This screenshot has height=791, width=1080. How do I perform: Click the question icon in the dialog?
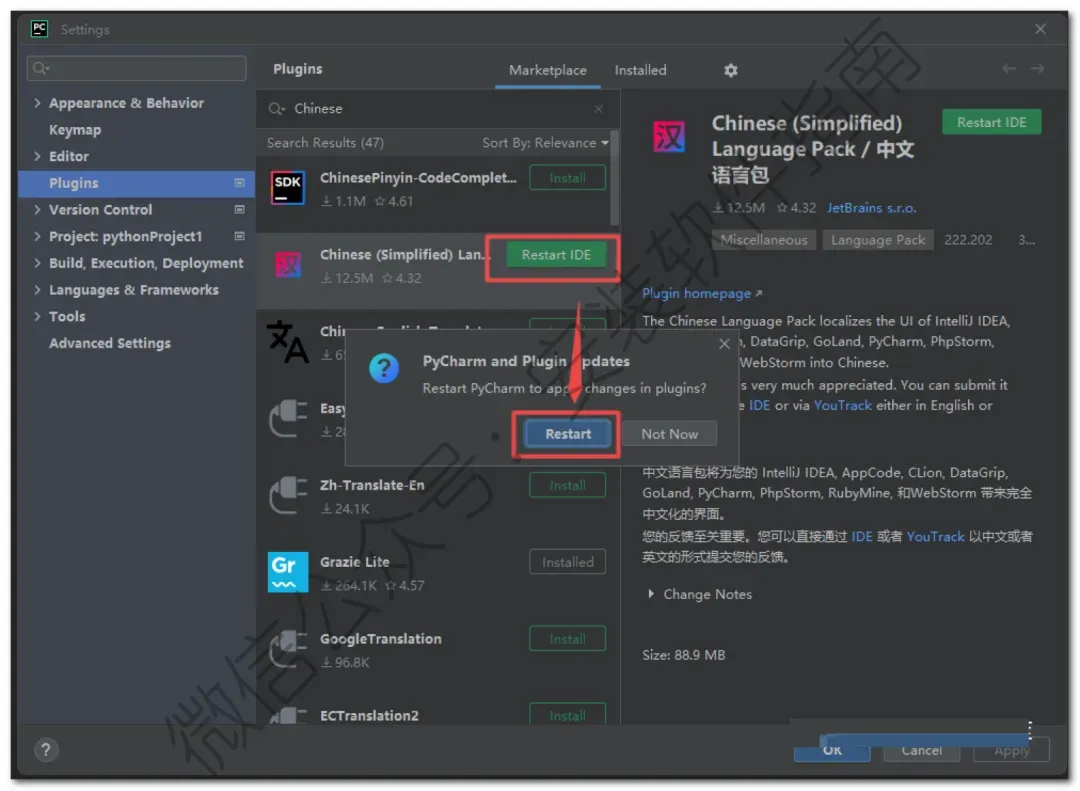tap(384, 369)
